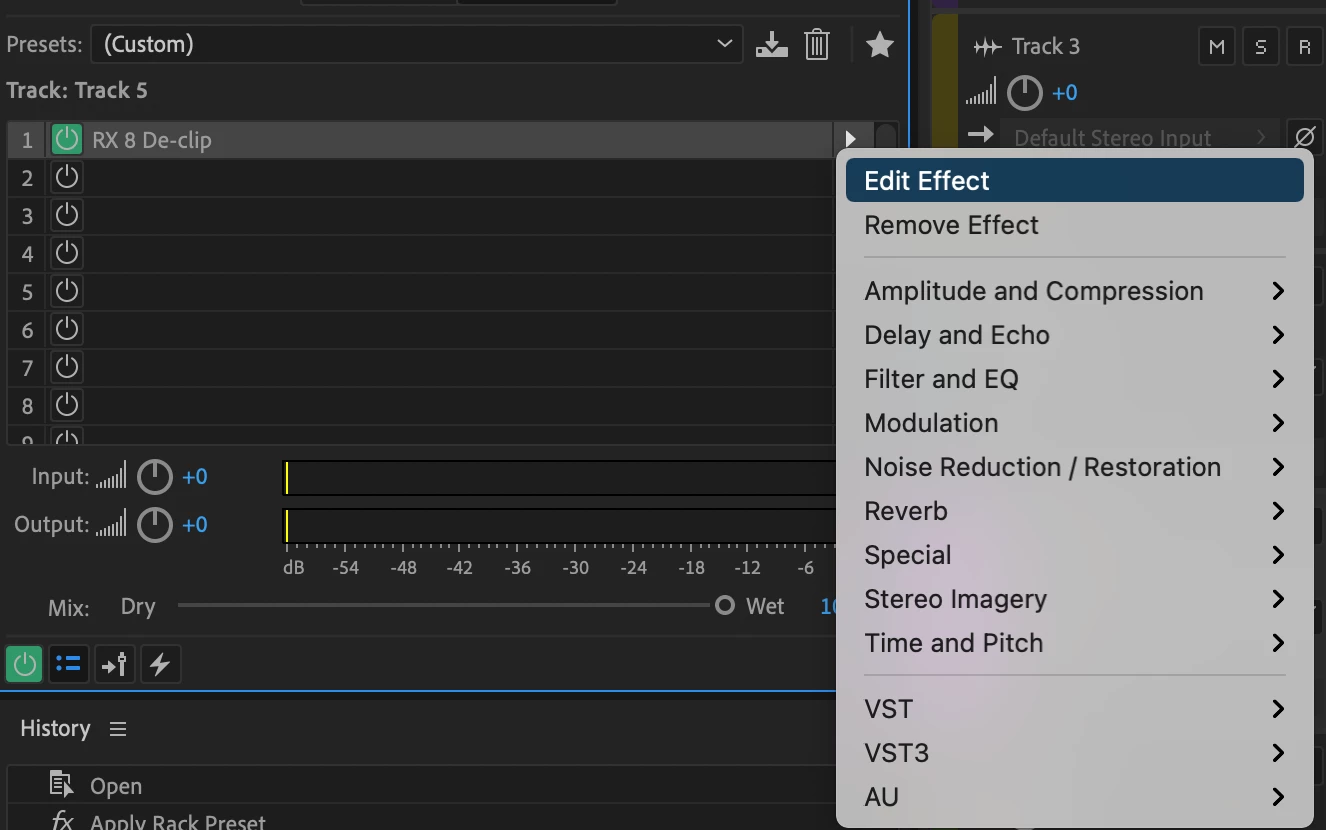Image resolution: width=1326 pixels, height=830 pixels.
Task: Adjust Track 3 volume knob
Action: click(1024, 93)
